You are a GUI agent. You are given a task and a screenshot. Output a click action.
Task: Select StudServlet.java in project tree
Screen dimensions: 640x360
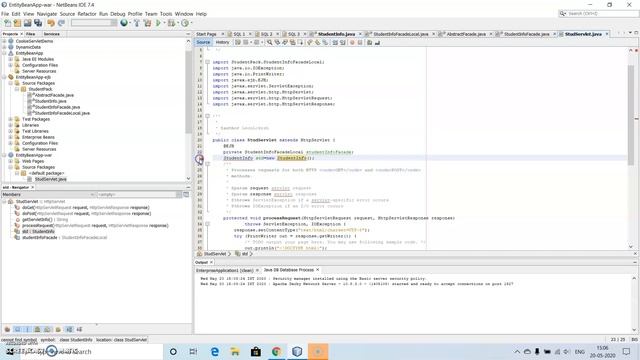pos(51,179)
